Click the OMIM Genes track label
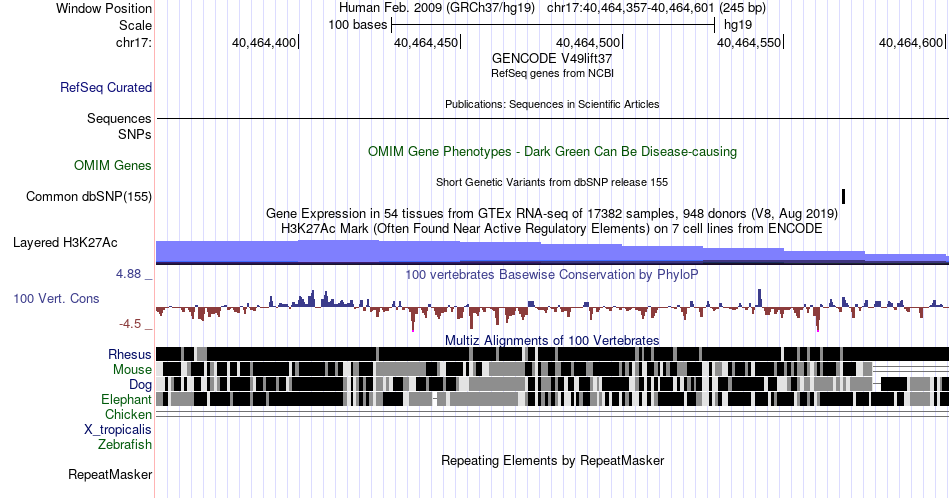The image size is (950, 498). 112,165
